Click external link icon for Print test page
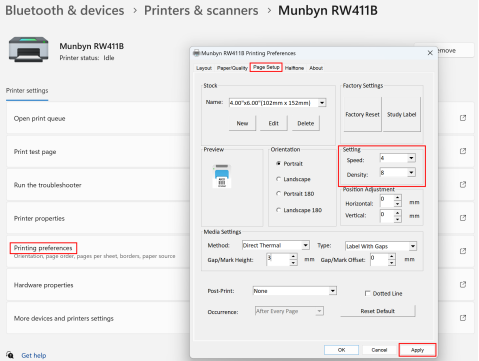 click(463, 151)
